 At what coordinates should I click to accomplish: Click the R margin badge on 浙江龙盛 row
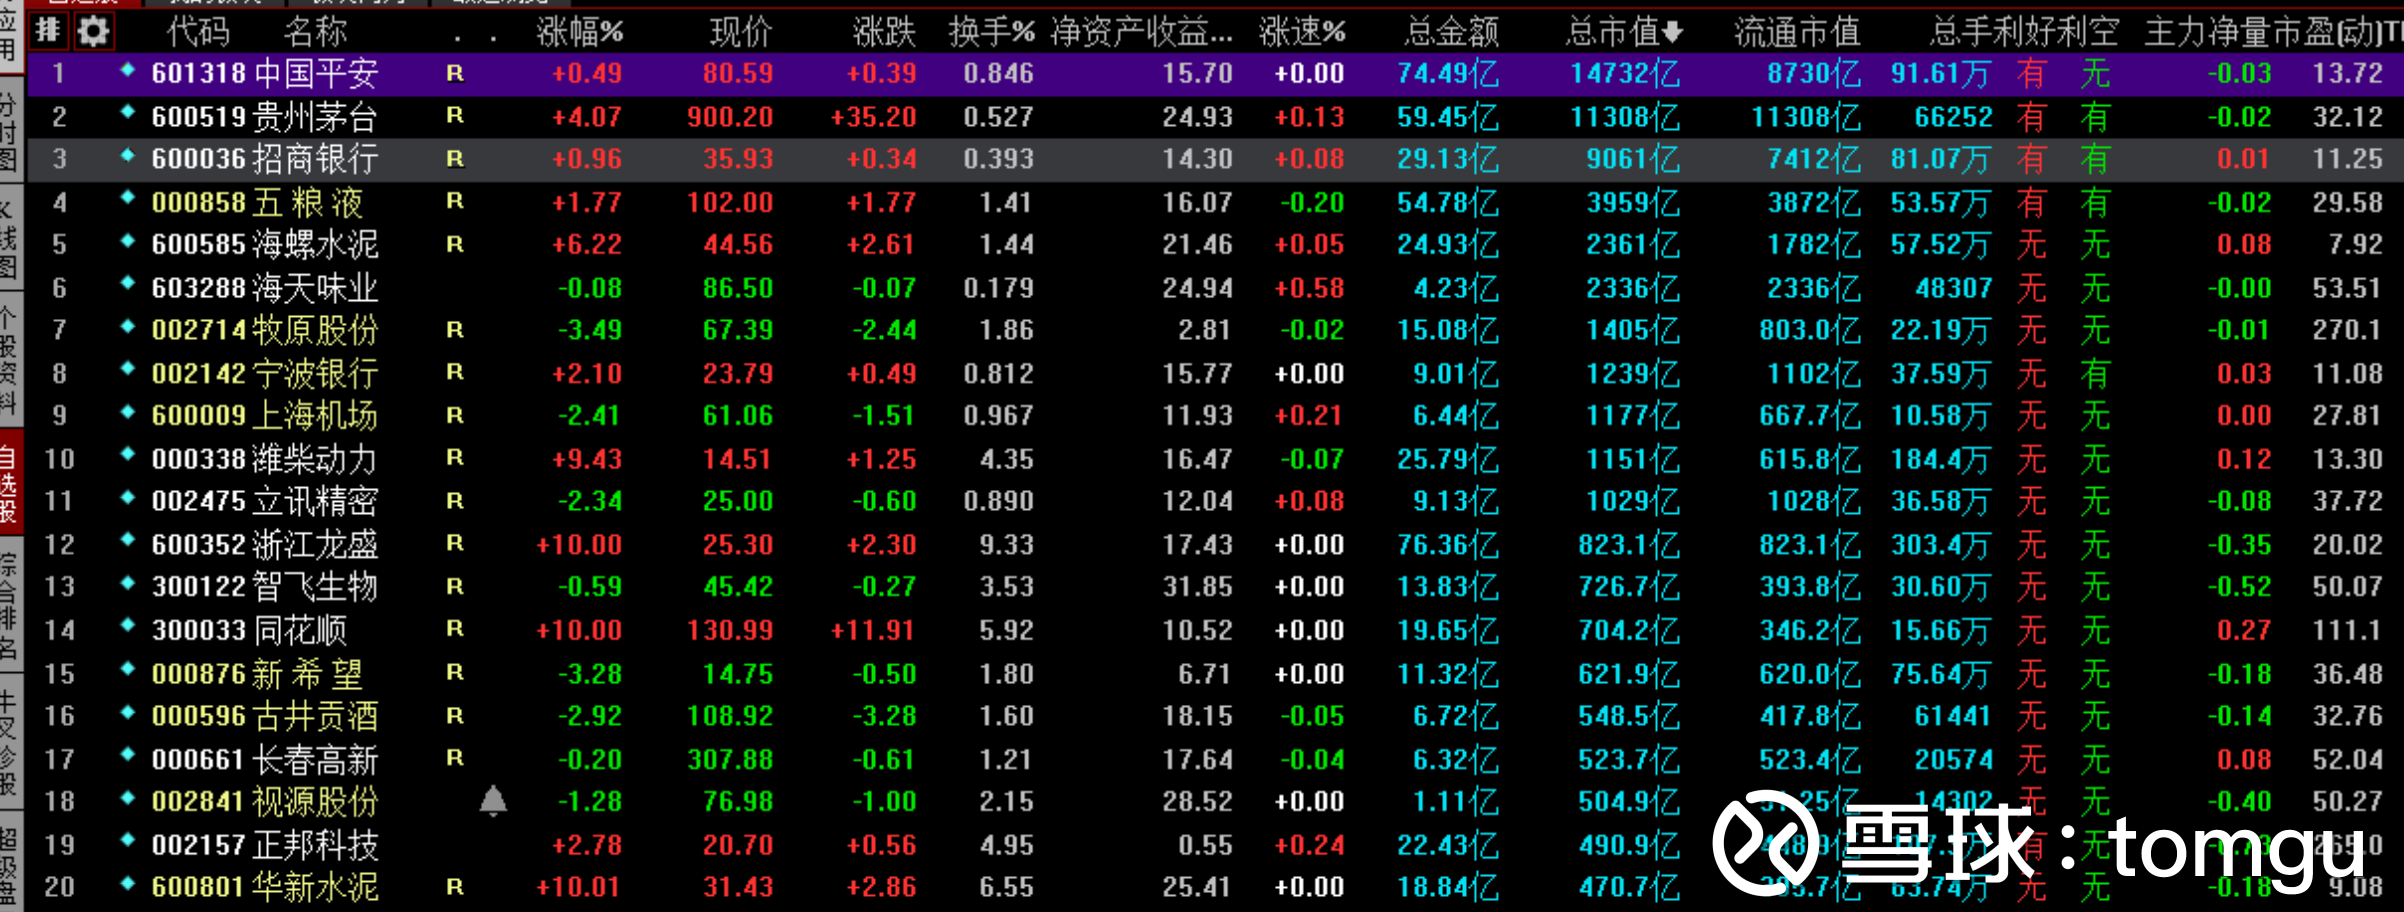tap(455, 543)
